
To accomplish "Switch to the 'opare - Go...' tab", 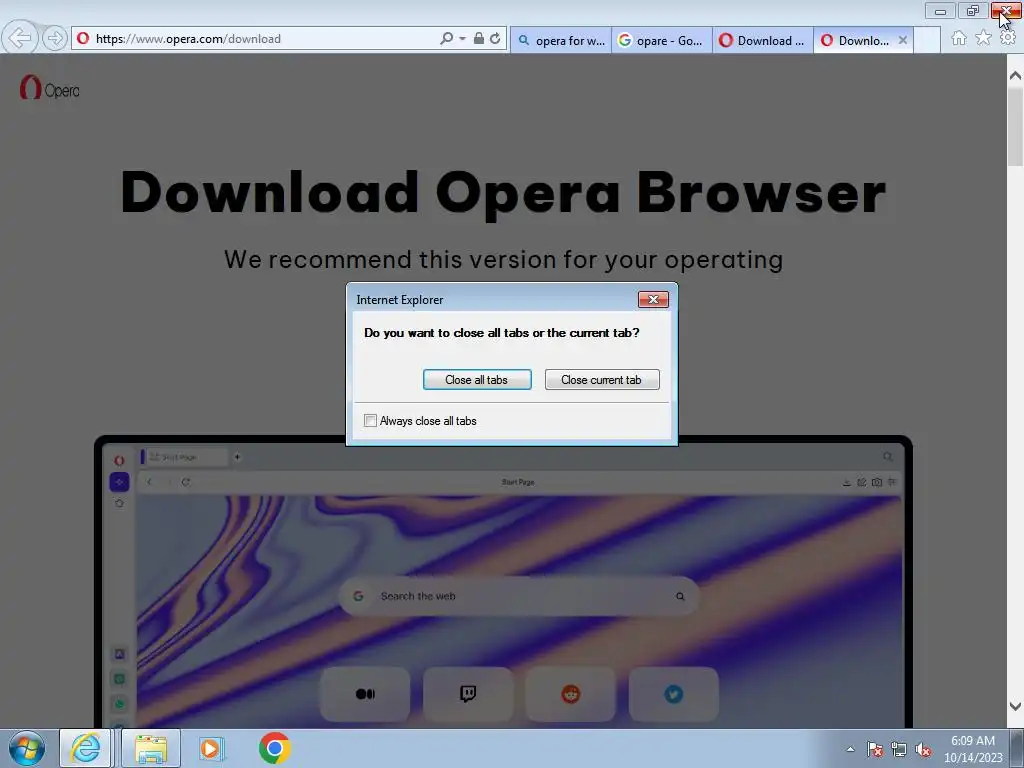I will (x=662, y=40).
